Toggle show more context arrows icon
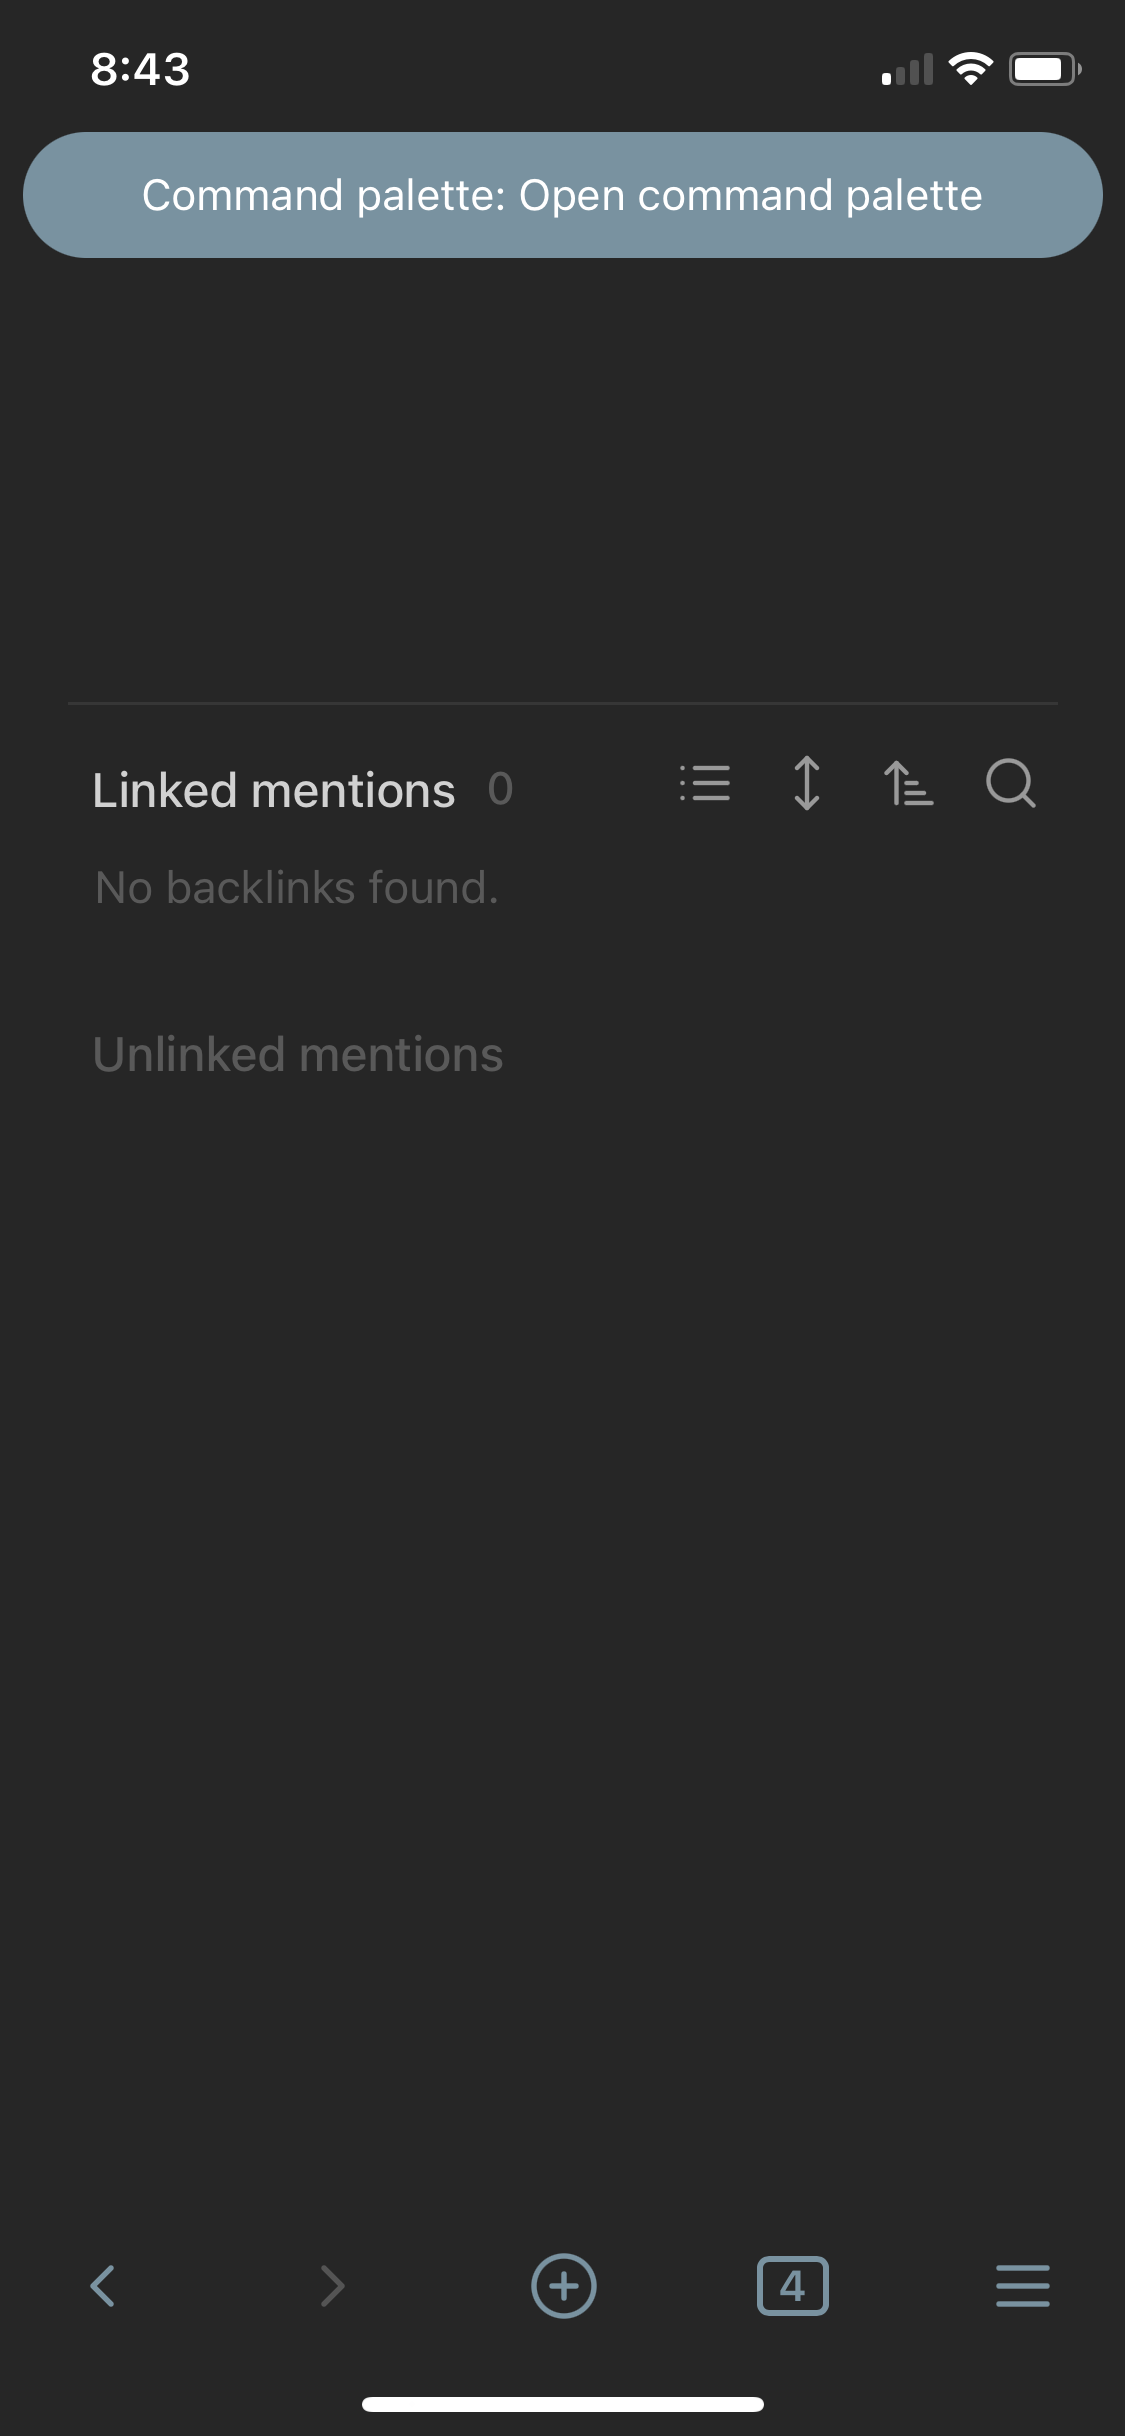 point(807,783)
